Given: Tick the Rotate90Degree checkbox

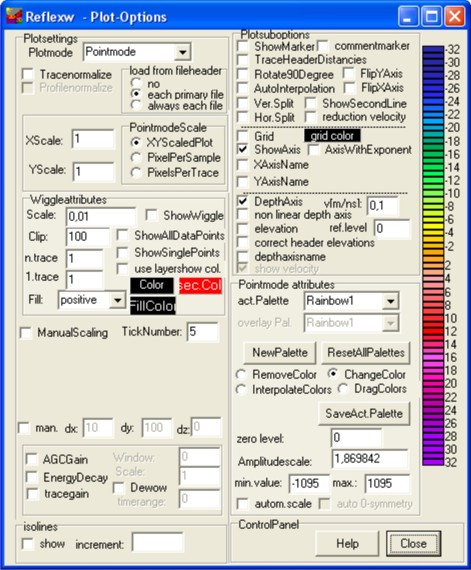Looking at the screenshot, I should tap(243, 74).
